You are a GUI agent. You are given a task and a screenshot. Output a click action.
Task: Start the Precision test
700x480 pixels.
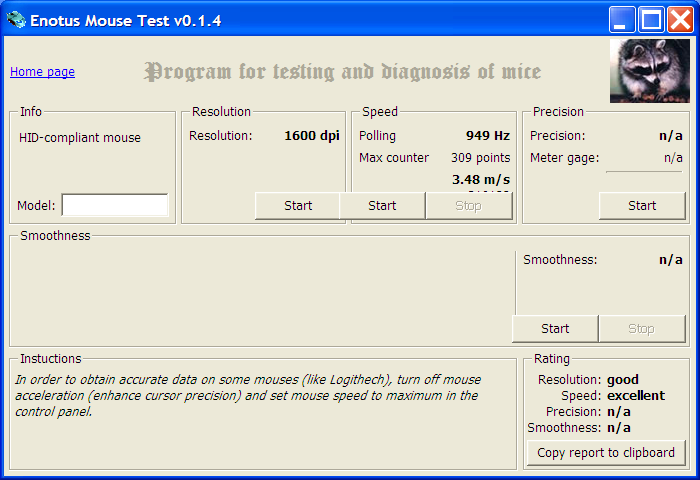(x=642, y=206)
